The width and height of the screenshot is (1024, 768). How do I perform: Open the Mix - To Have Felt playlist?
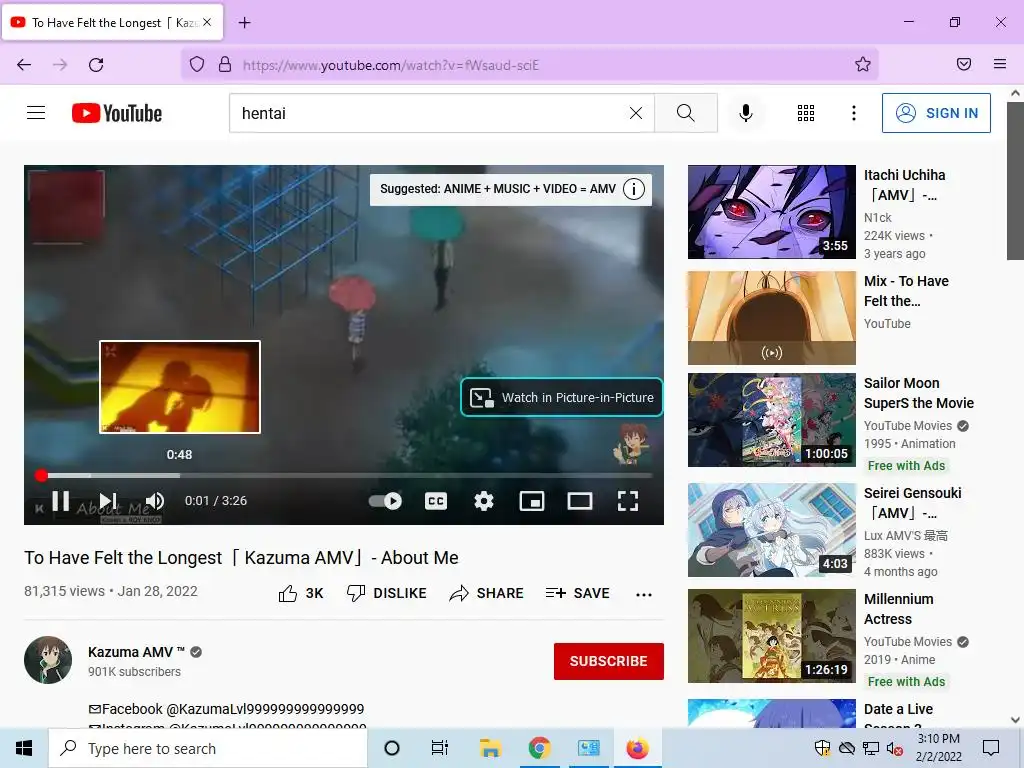tap(771, 317)
